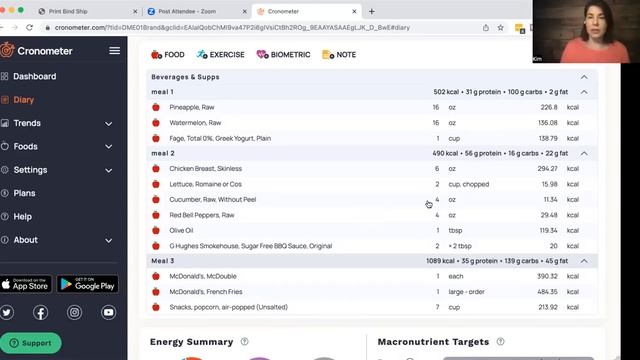Add a FOOD entry
Viewport: 640px width, 360px height.
point(167,55)
